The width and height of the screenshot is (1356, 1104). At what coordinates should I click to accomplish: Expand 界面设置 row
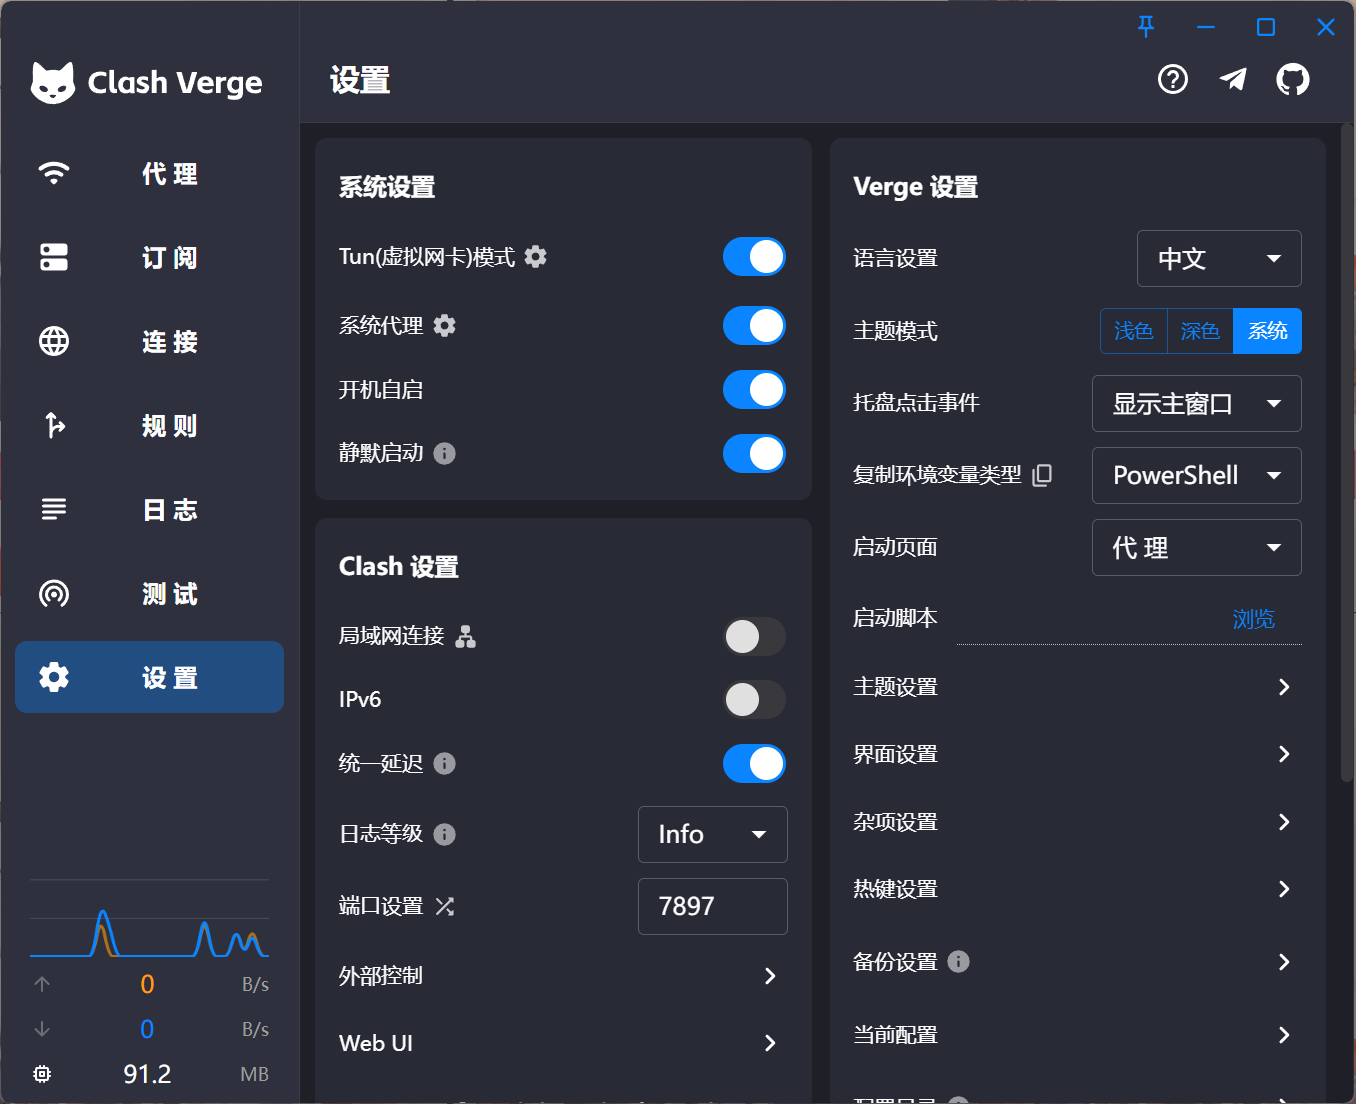(x=1077, y=754)
